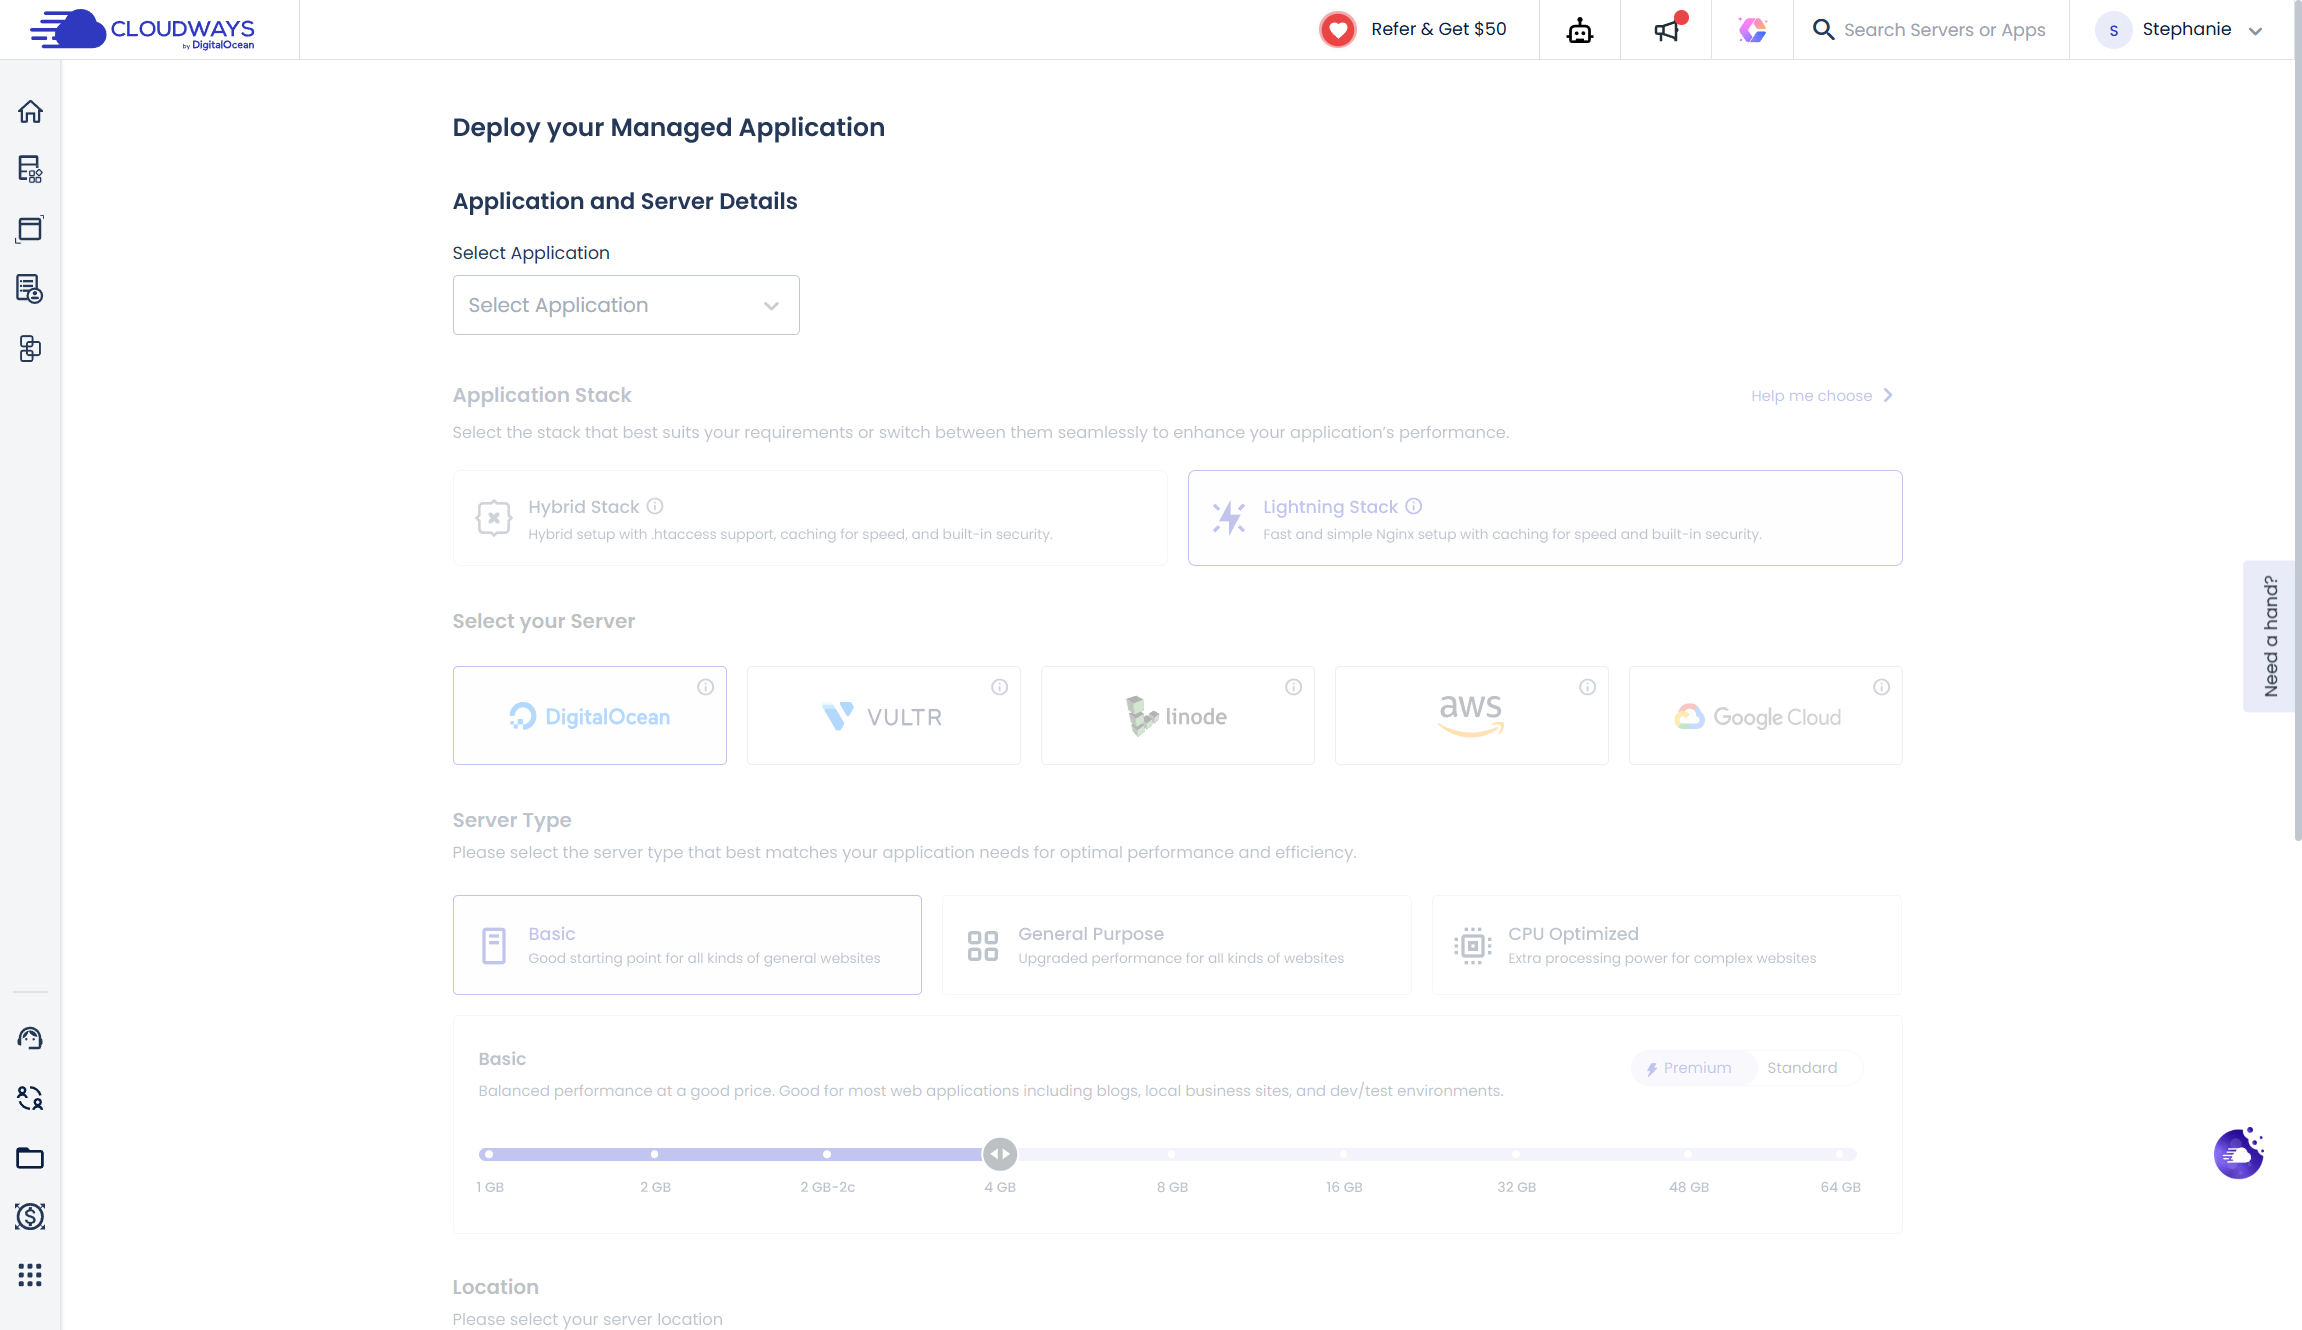
Task: Click the 8 GB point on size slider
Action: (x=1172, y=1155)
